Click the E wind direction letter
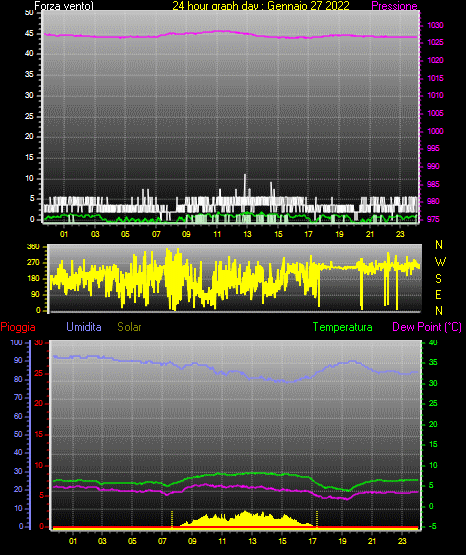Image resolution: width=466 pixels, height=555 pixels. [438, 295]
